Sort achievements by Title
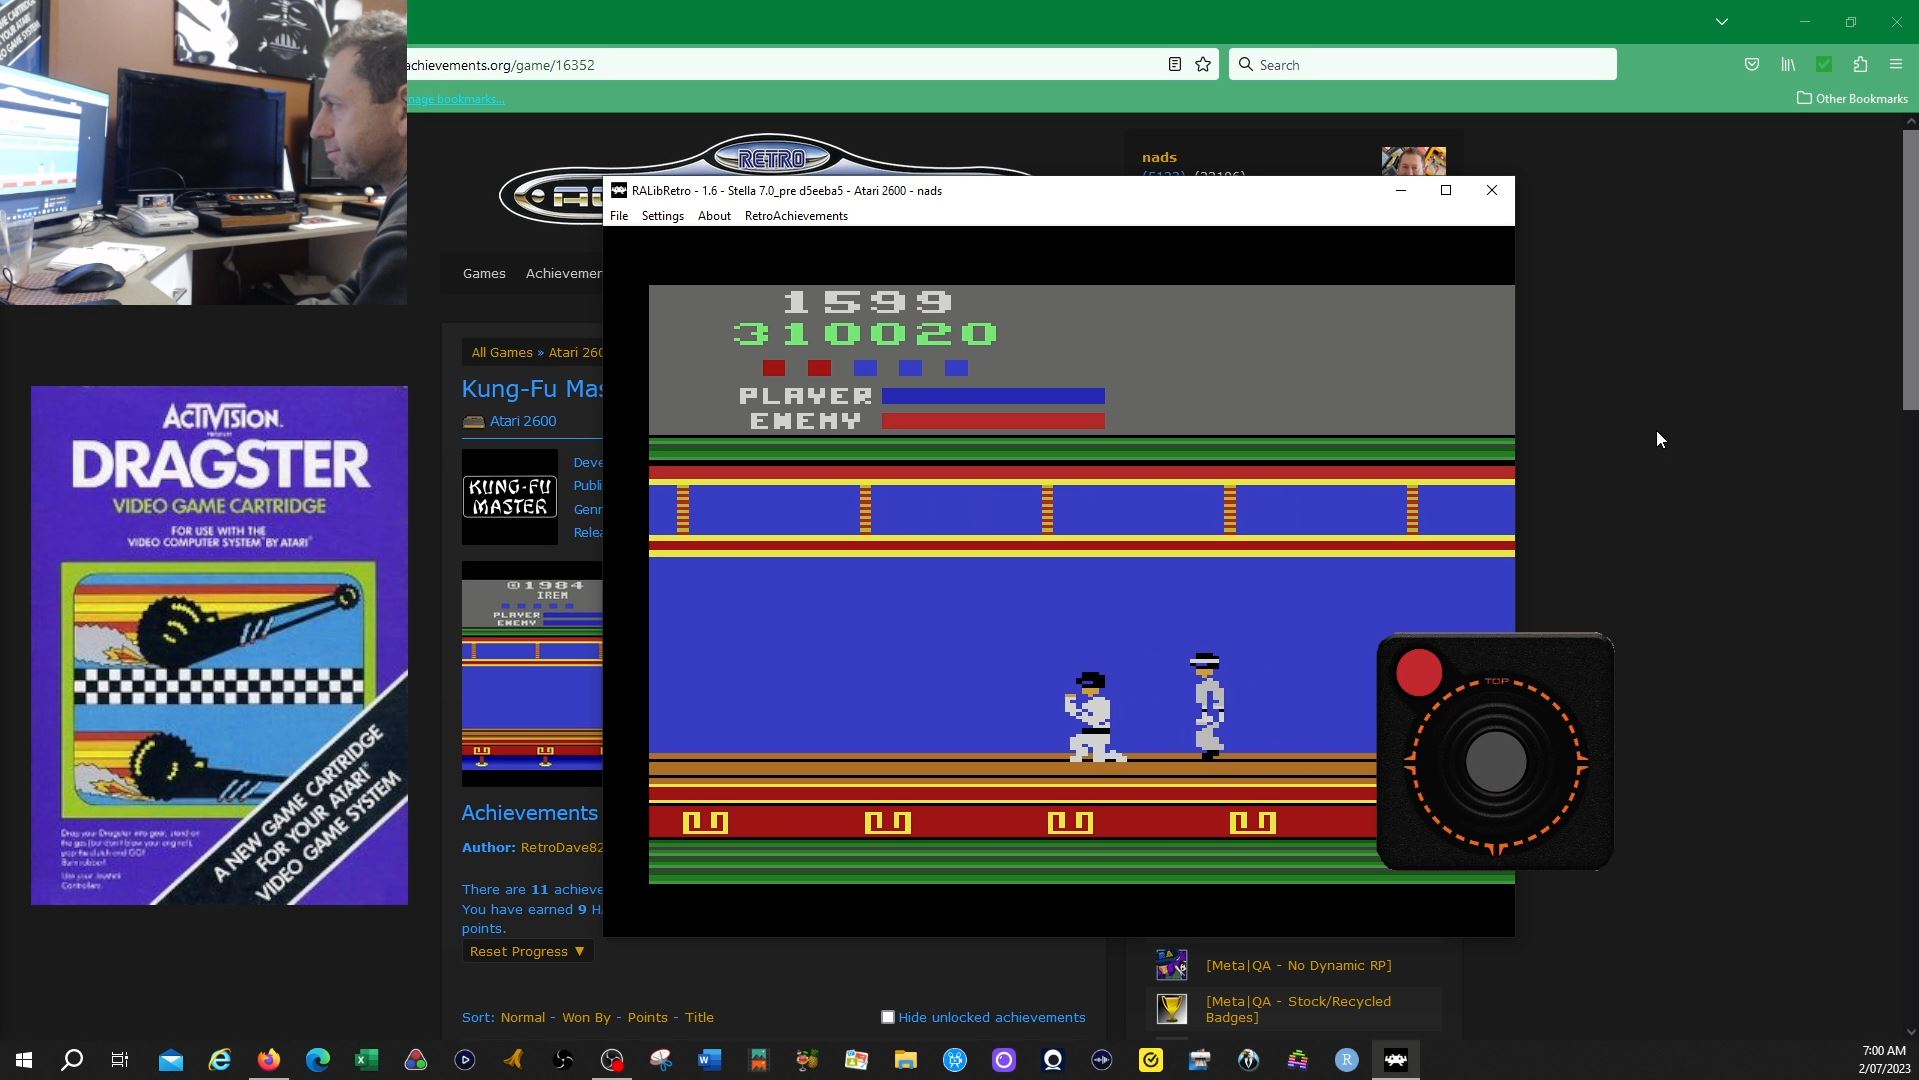Image resolution: width=1919 pixels, height=1080 pixels. pos(699,1017)
